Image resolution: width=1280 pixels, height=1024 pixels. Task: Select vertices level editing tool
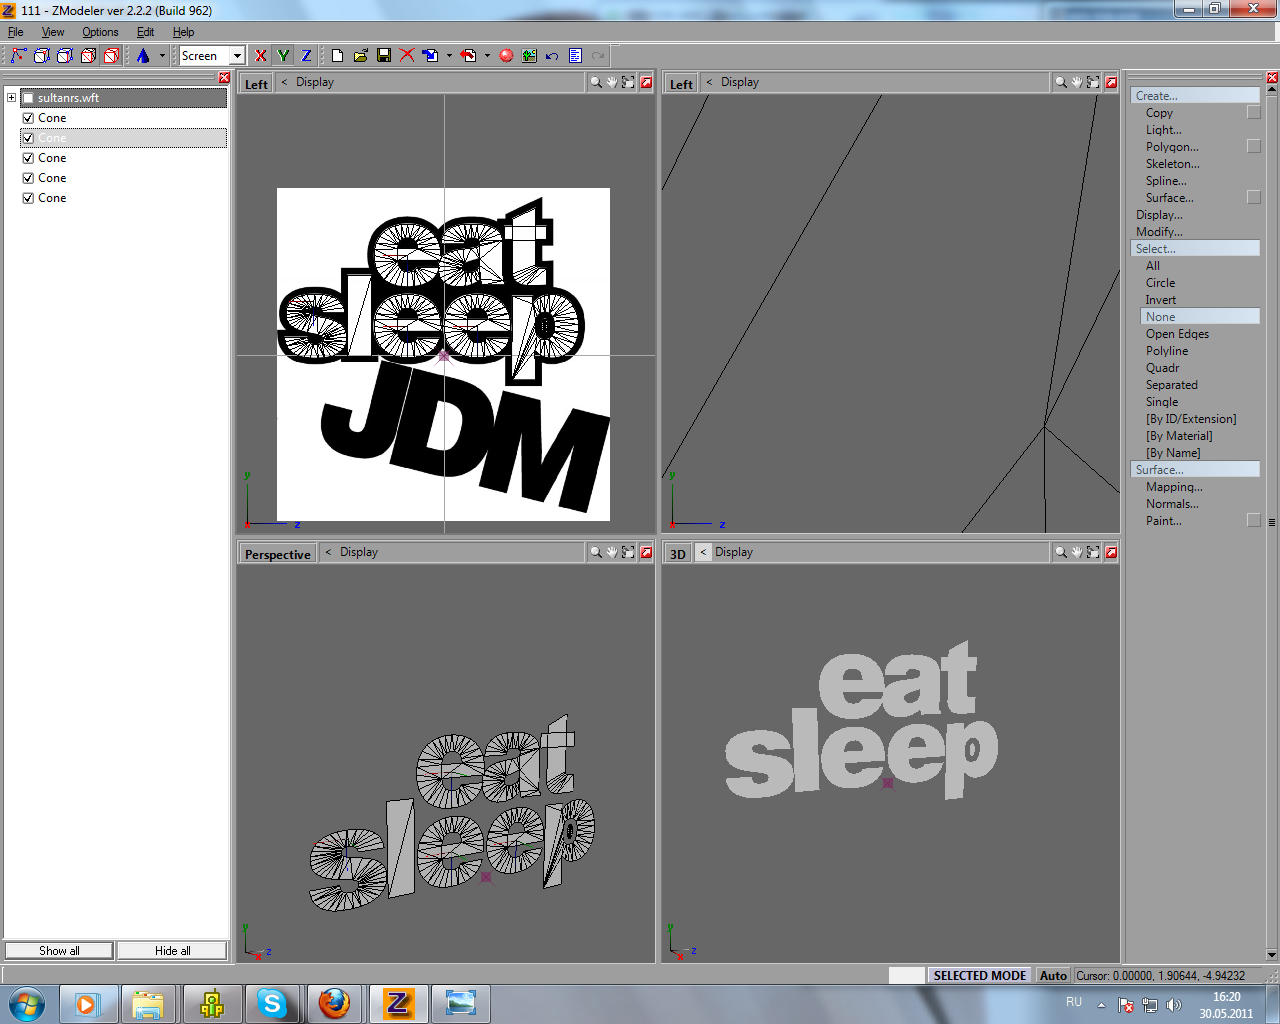(18, 56)
